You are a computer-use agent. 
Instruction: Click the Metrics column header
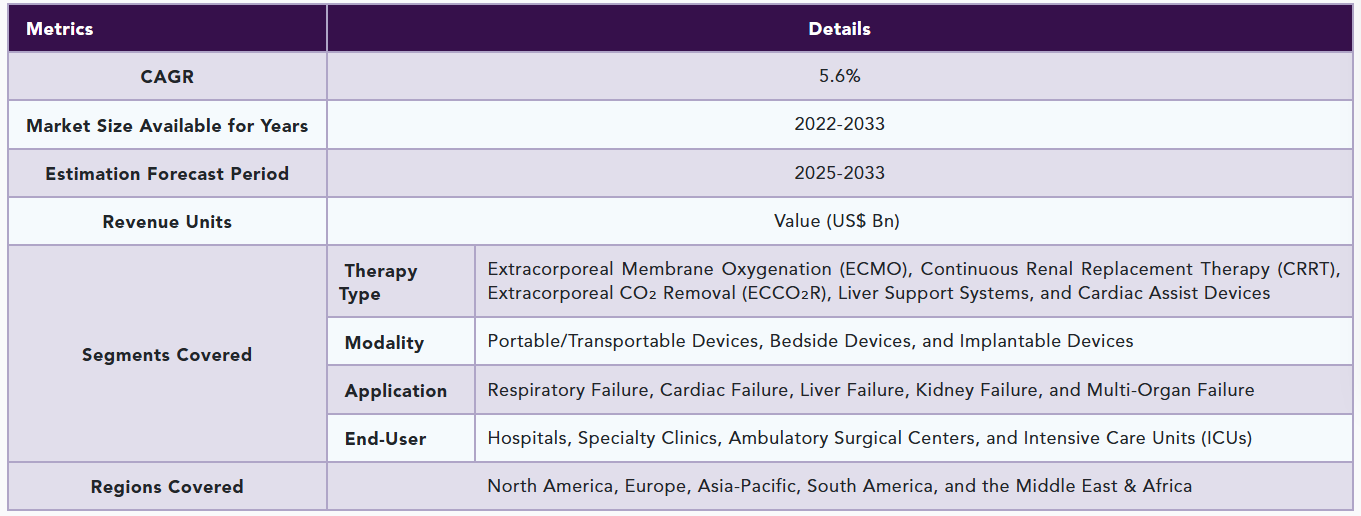pyautogui.click(x=60, y=29)
